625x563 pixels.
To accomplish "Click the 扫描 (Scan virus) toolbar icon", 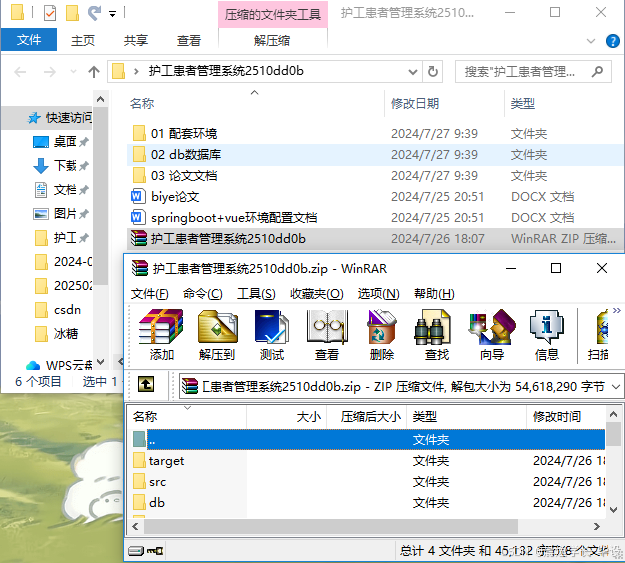I will pos(602,327).
